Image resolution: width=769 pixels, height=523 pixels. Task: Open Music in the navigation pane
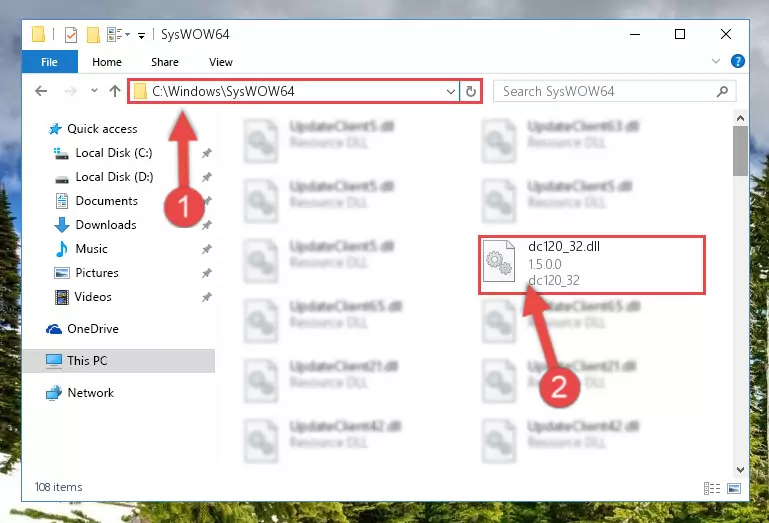(91, 249)
